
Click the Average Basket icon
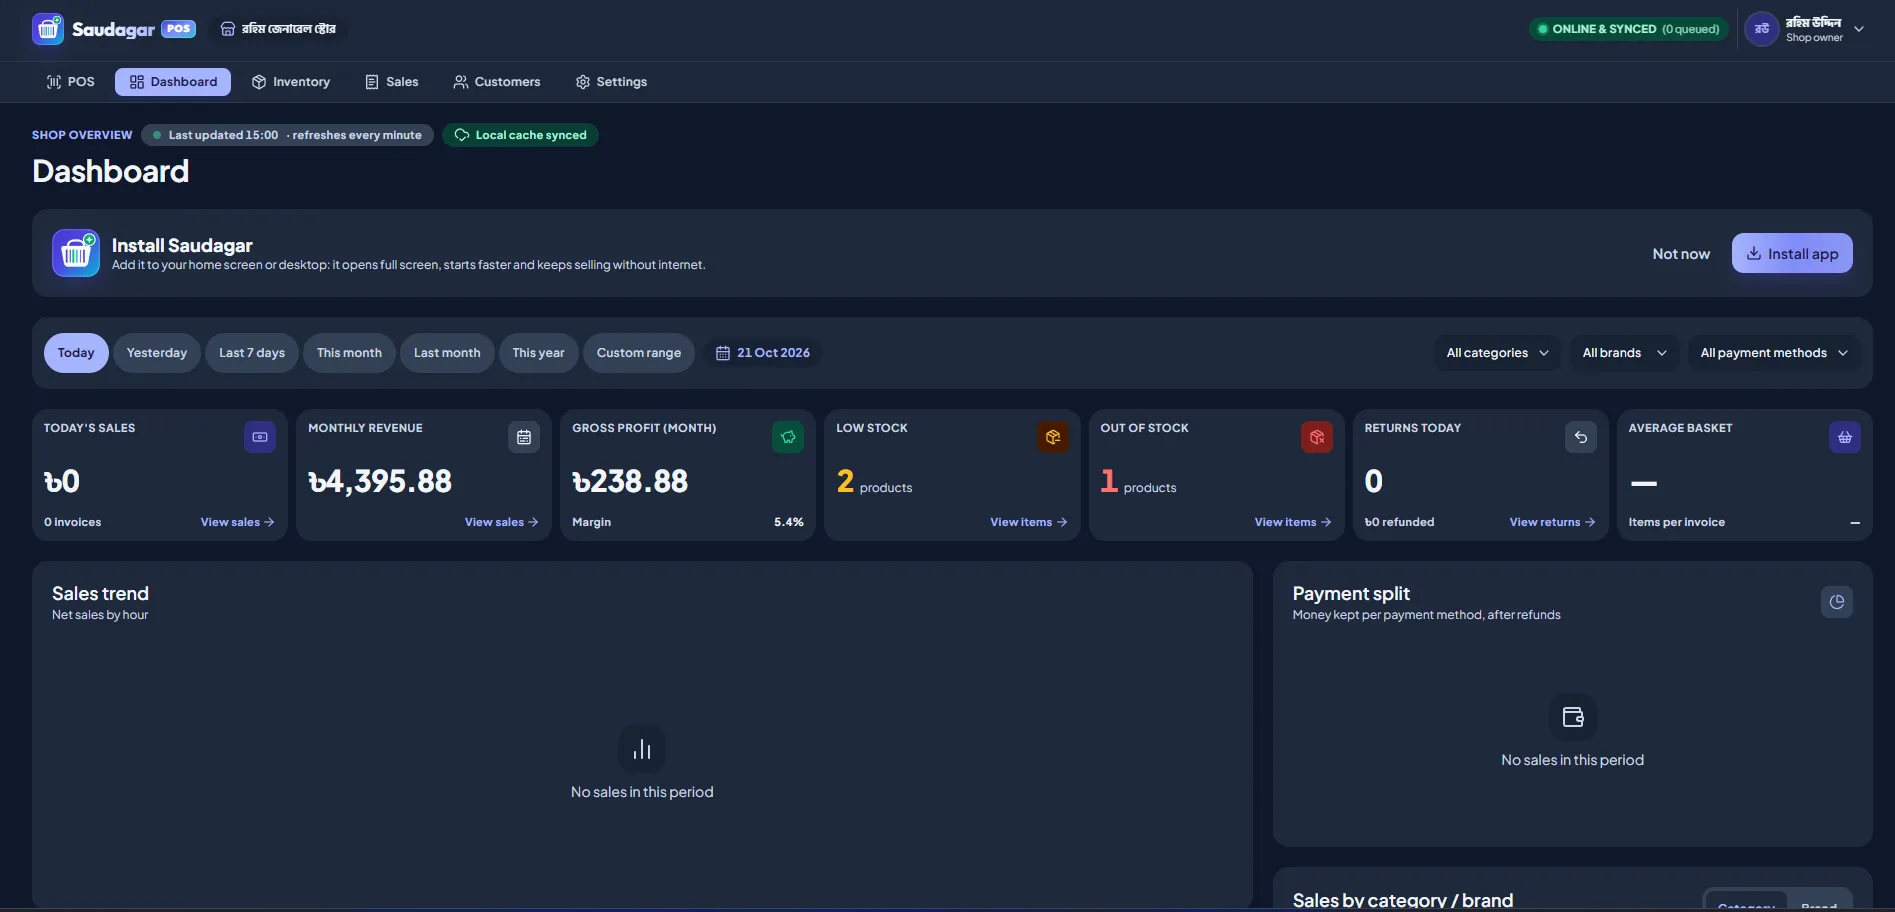(1845, 437)
